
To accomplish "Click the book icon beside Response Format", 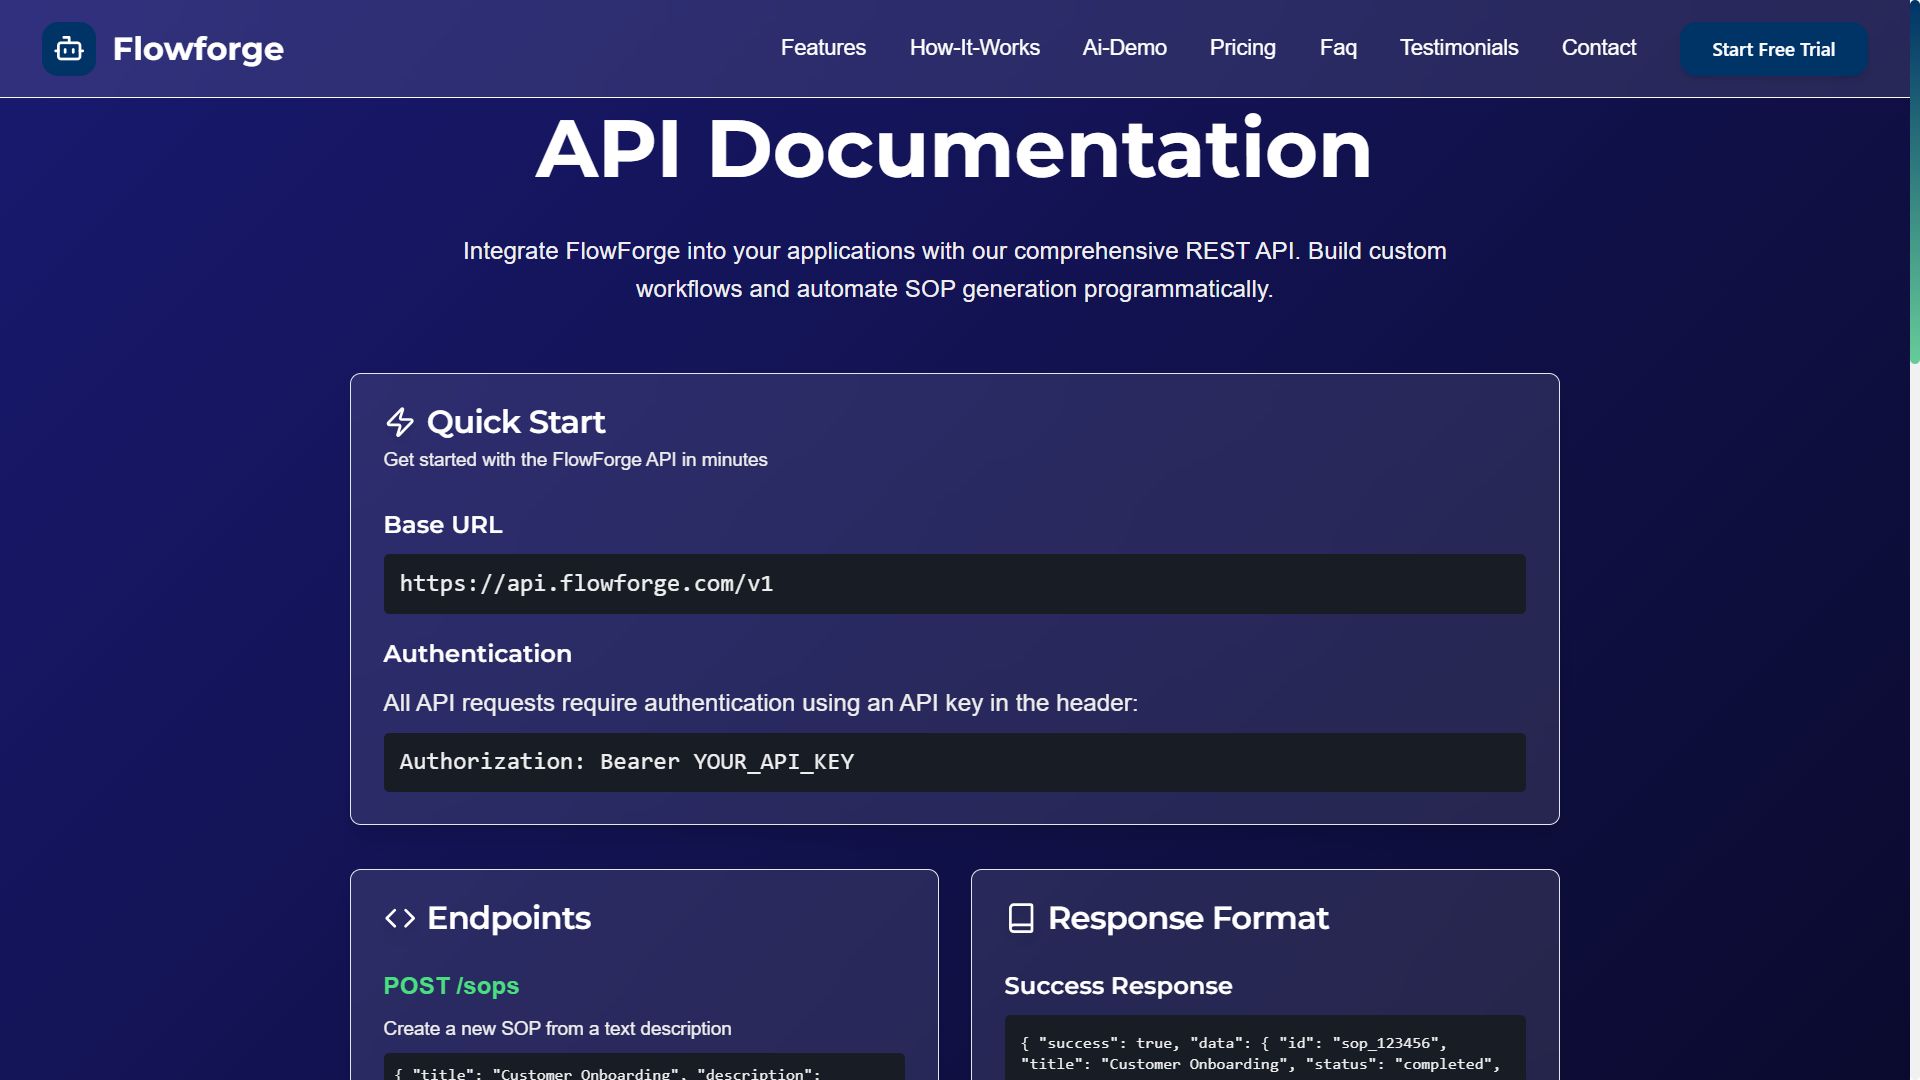I will tap(1021, 918).
